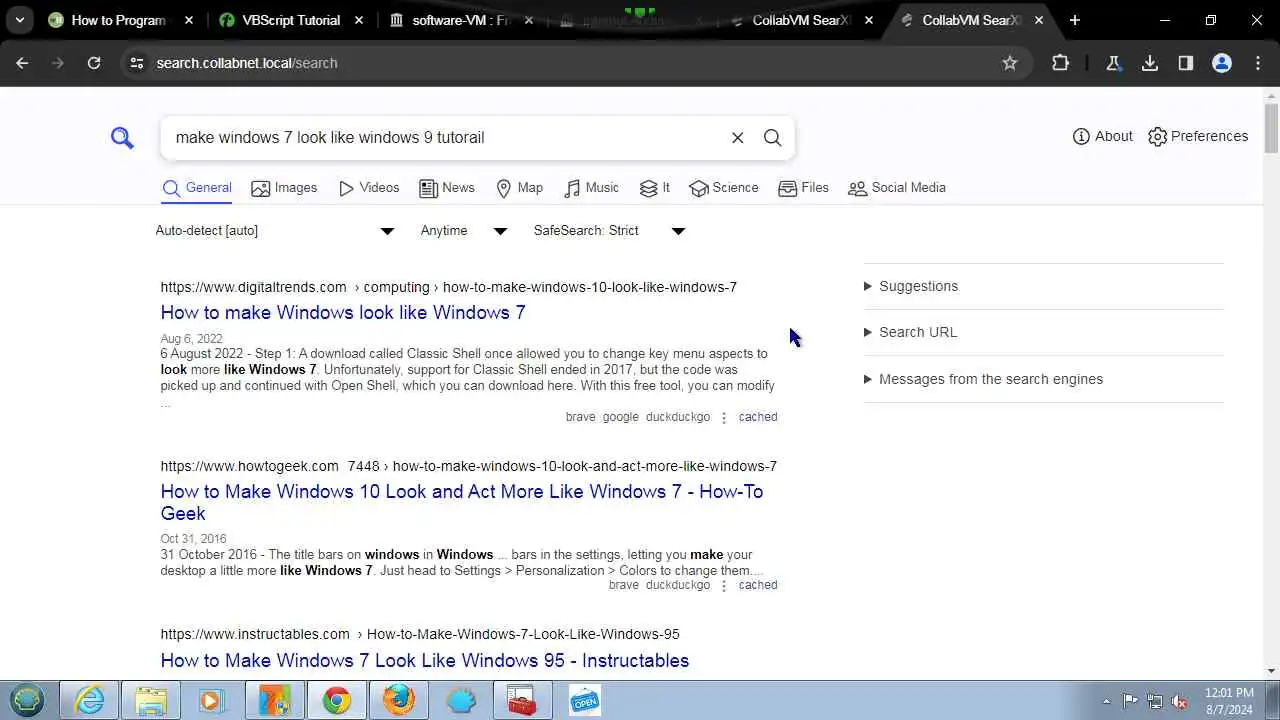The height and width of the screenshot is (720, 1280).
Task: Open more options dots on How-To Geek result
Action: (724, 585)
